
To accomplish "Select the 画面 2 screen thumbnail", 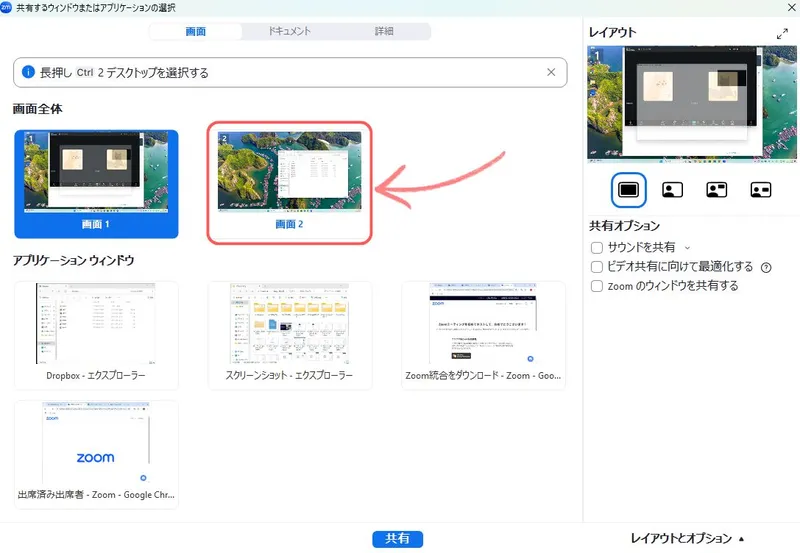I will [289, 181].
